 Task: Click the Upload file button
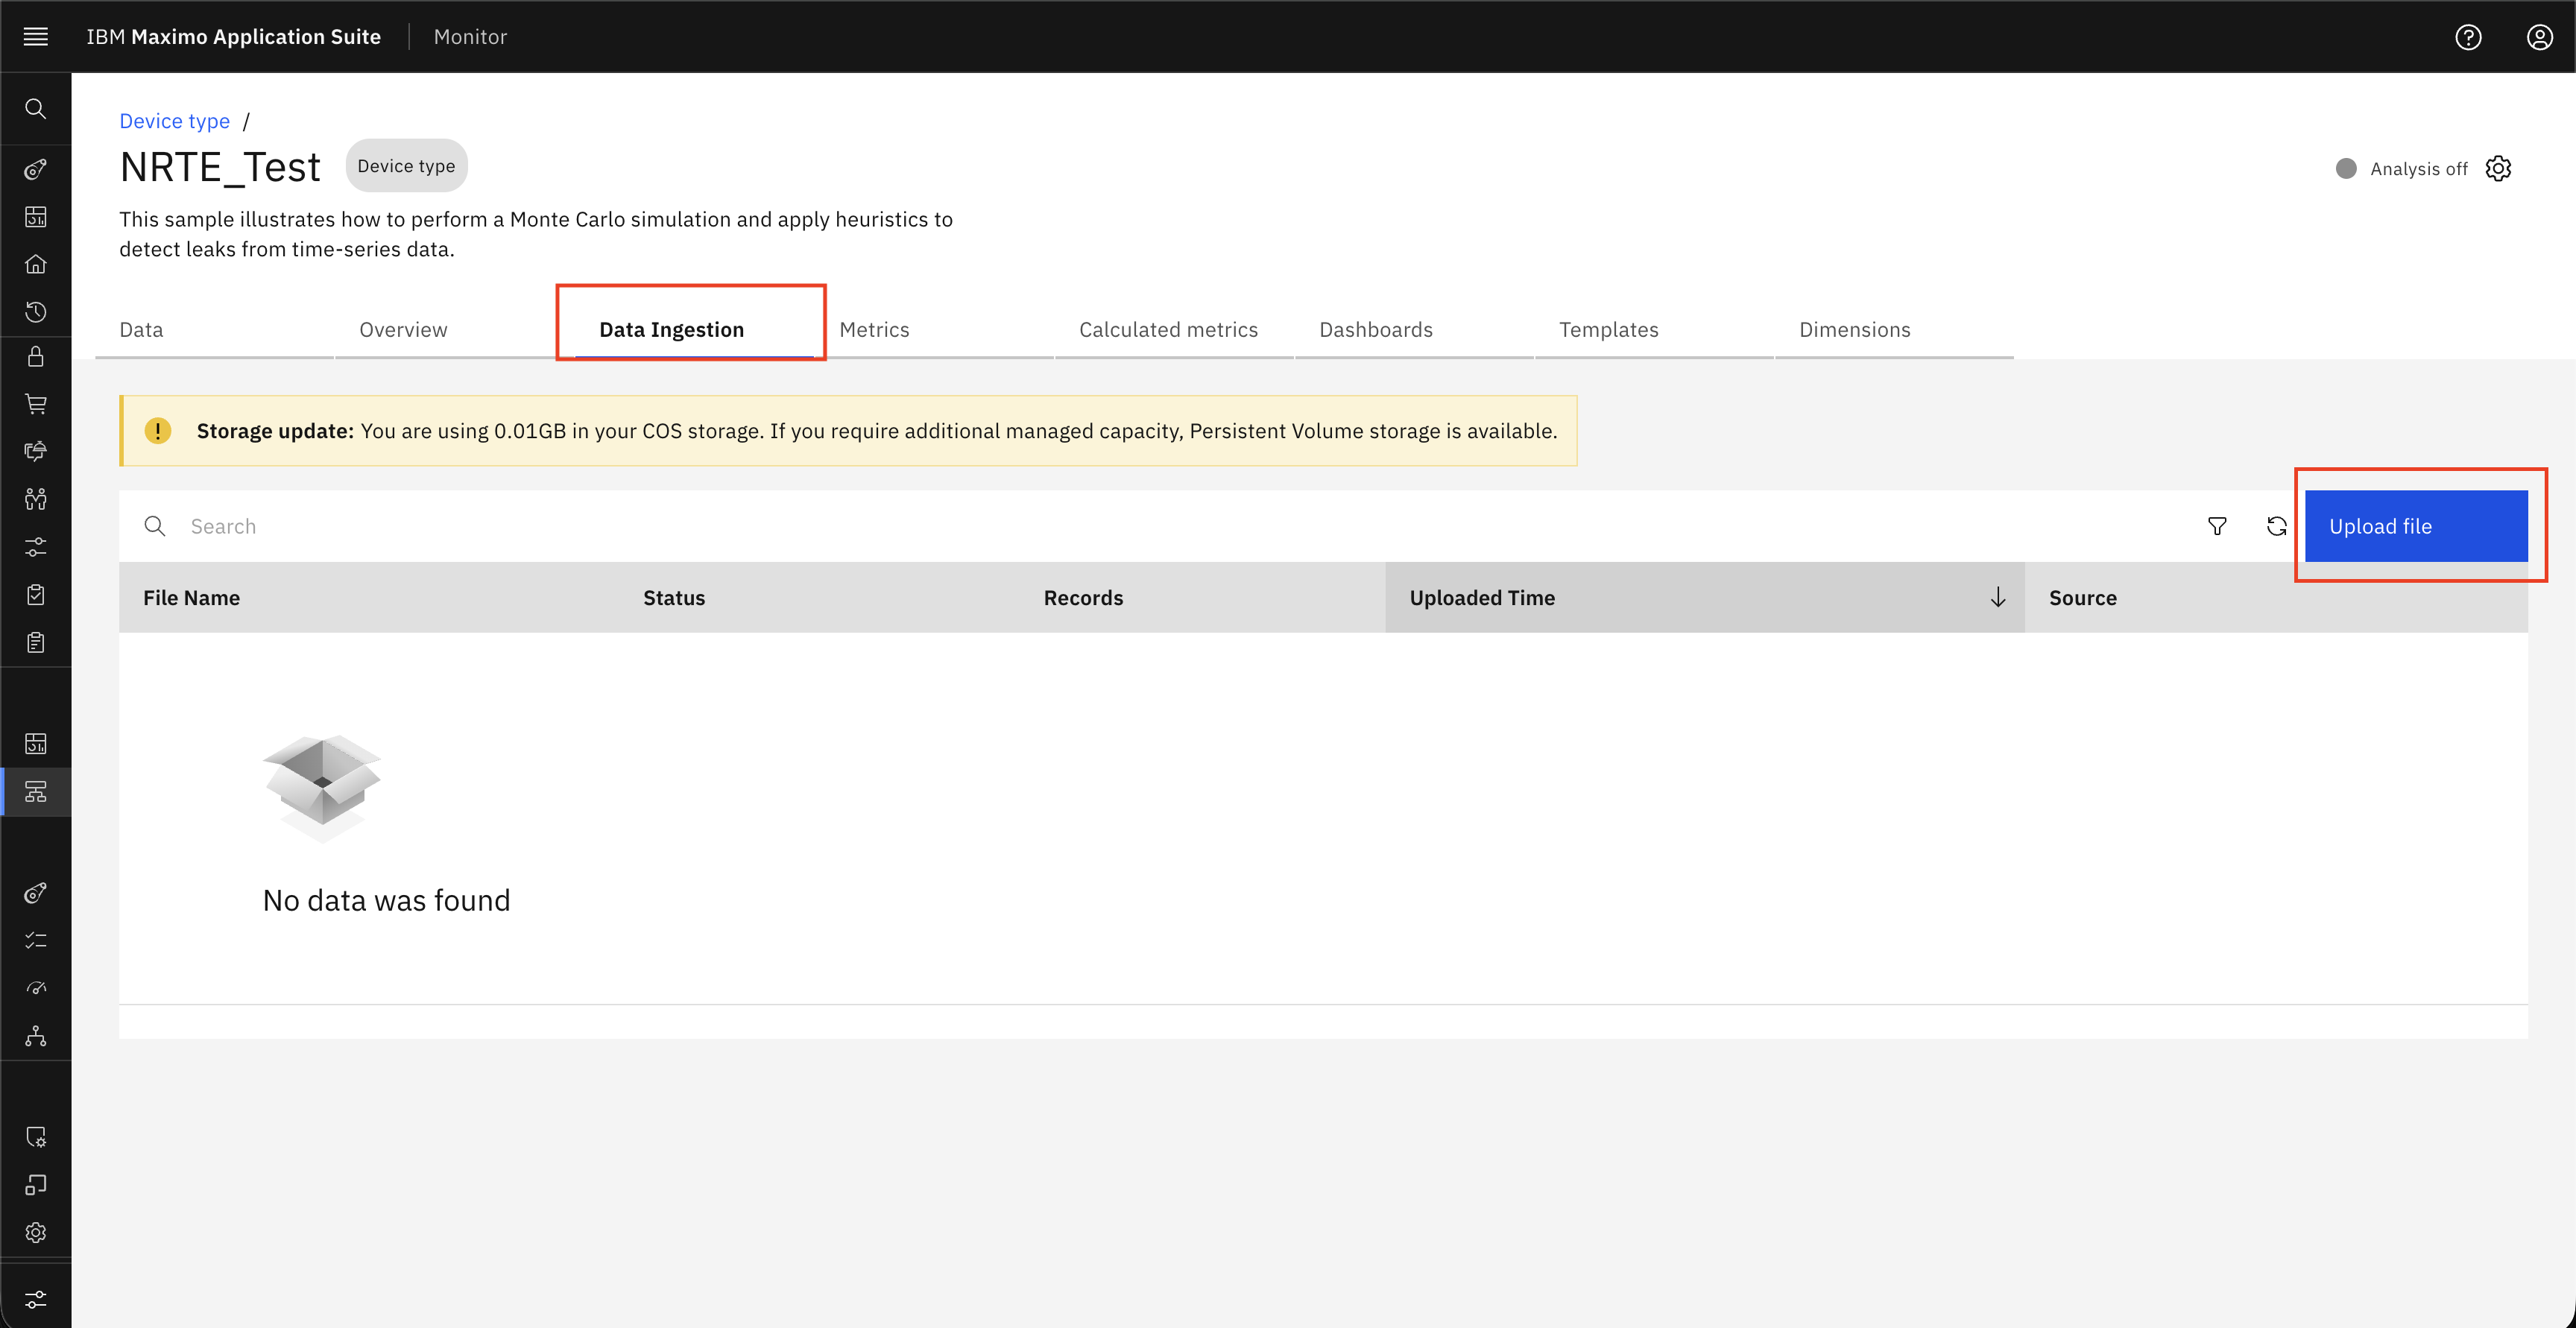click(x=2416, y=526)
